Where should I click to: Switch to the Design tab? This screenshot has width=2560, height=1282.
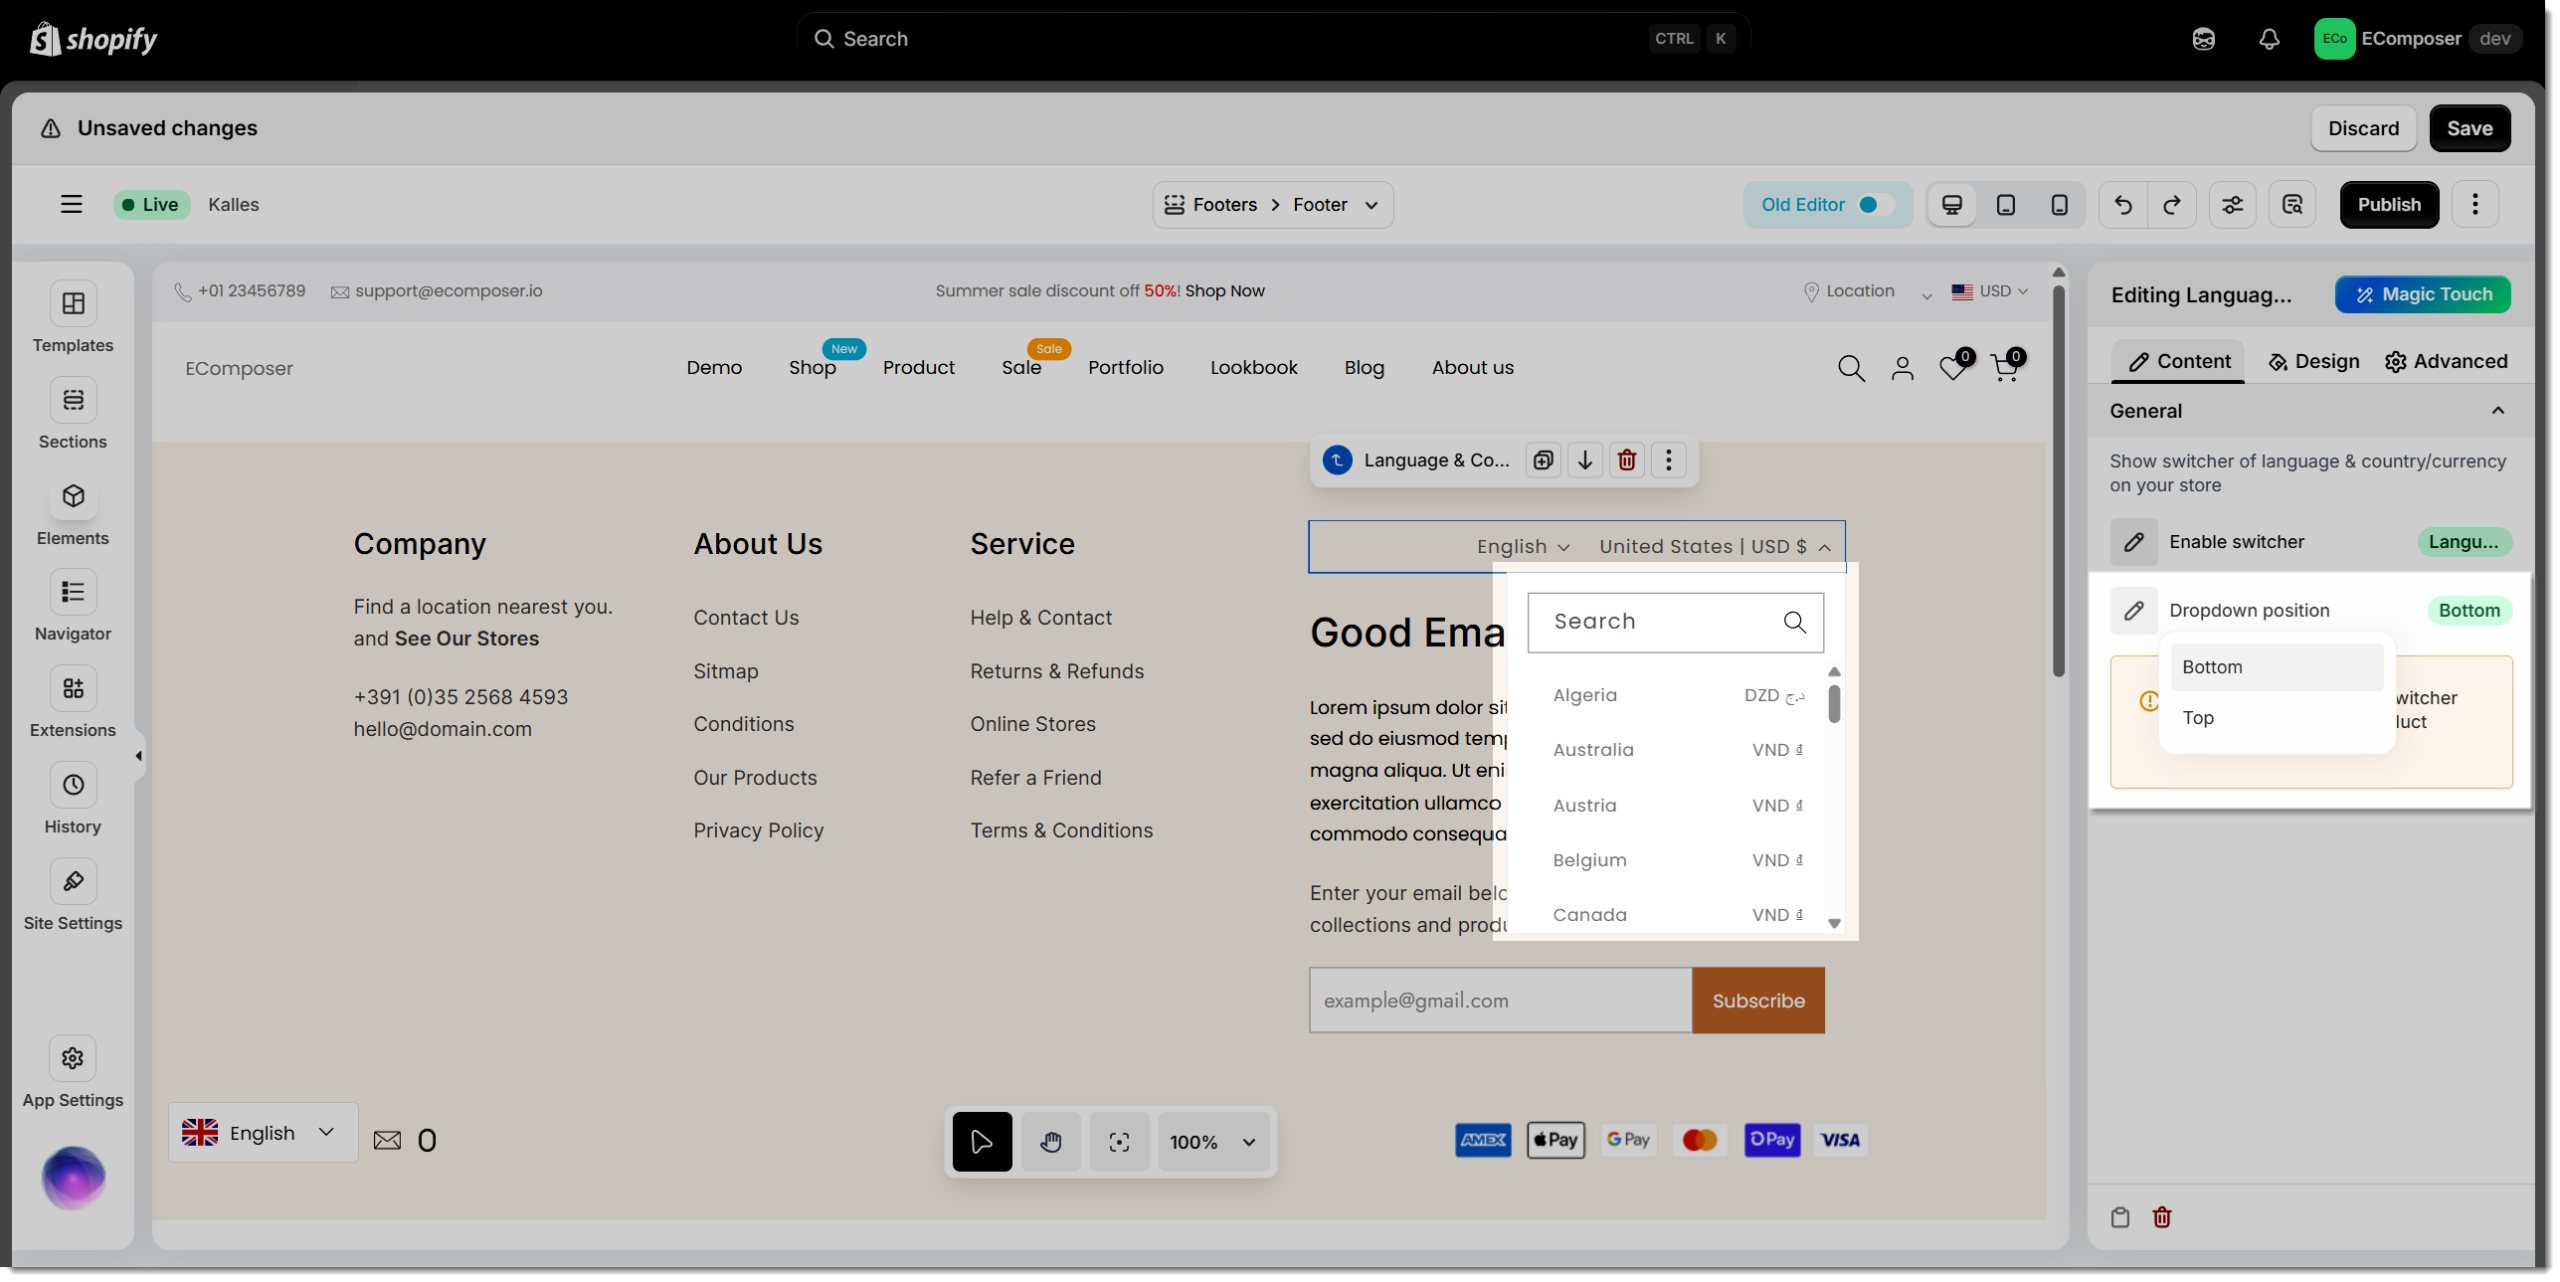pyautogui.click(x=2313, y=362)
